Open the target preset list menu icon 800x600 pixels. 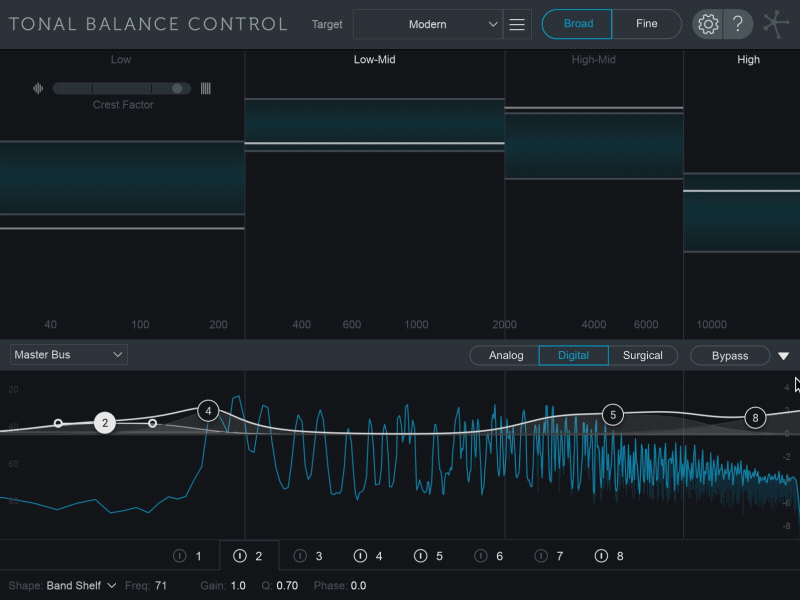click(x=517, y=24)
